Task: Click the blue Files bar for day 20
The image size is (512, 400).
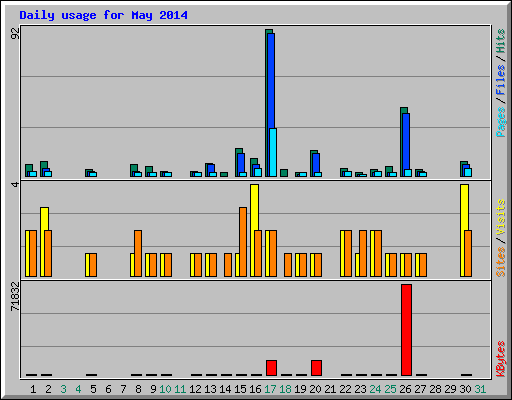Action: pyautogui.click(x=316, y=163)
